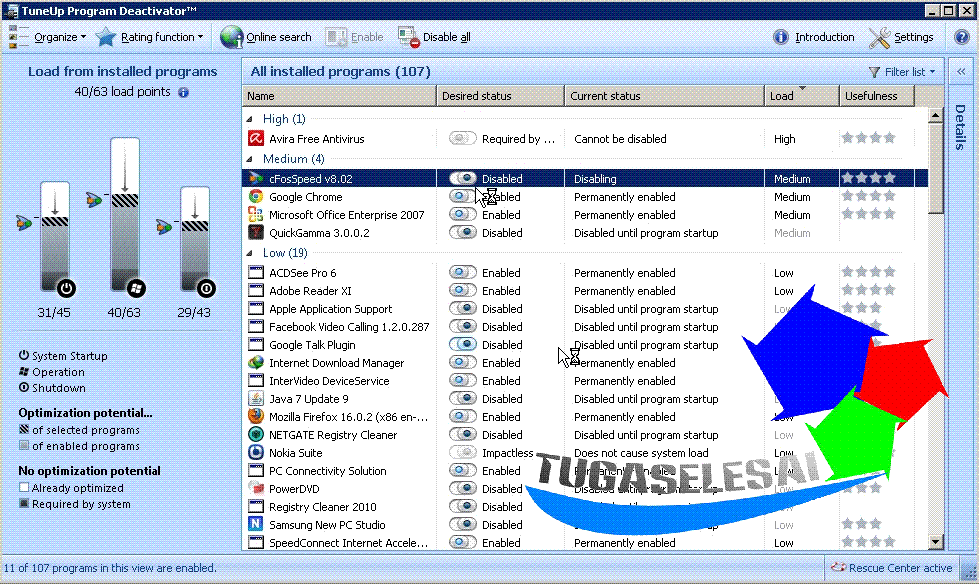This screenshot has width=979, height=585.
Task: Click the Enable toolbar button
Action: 355,37
